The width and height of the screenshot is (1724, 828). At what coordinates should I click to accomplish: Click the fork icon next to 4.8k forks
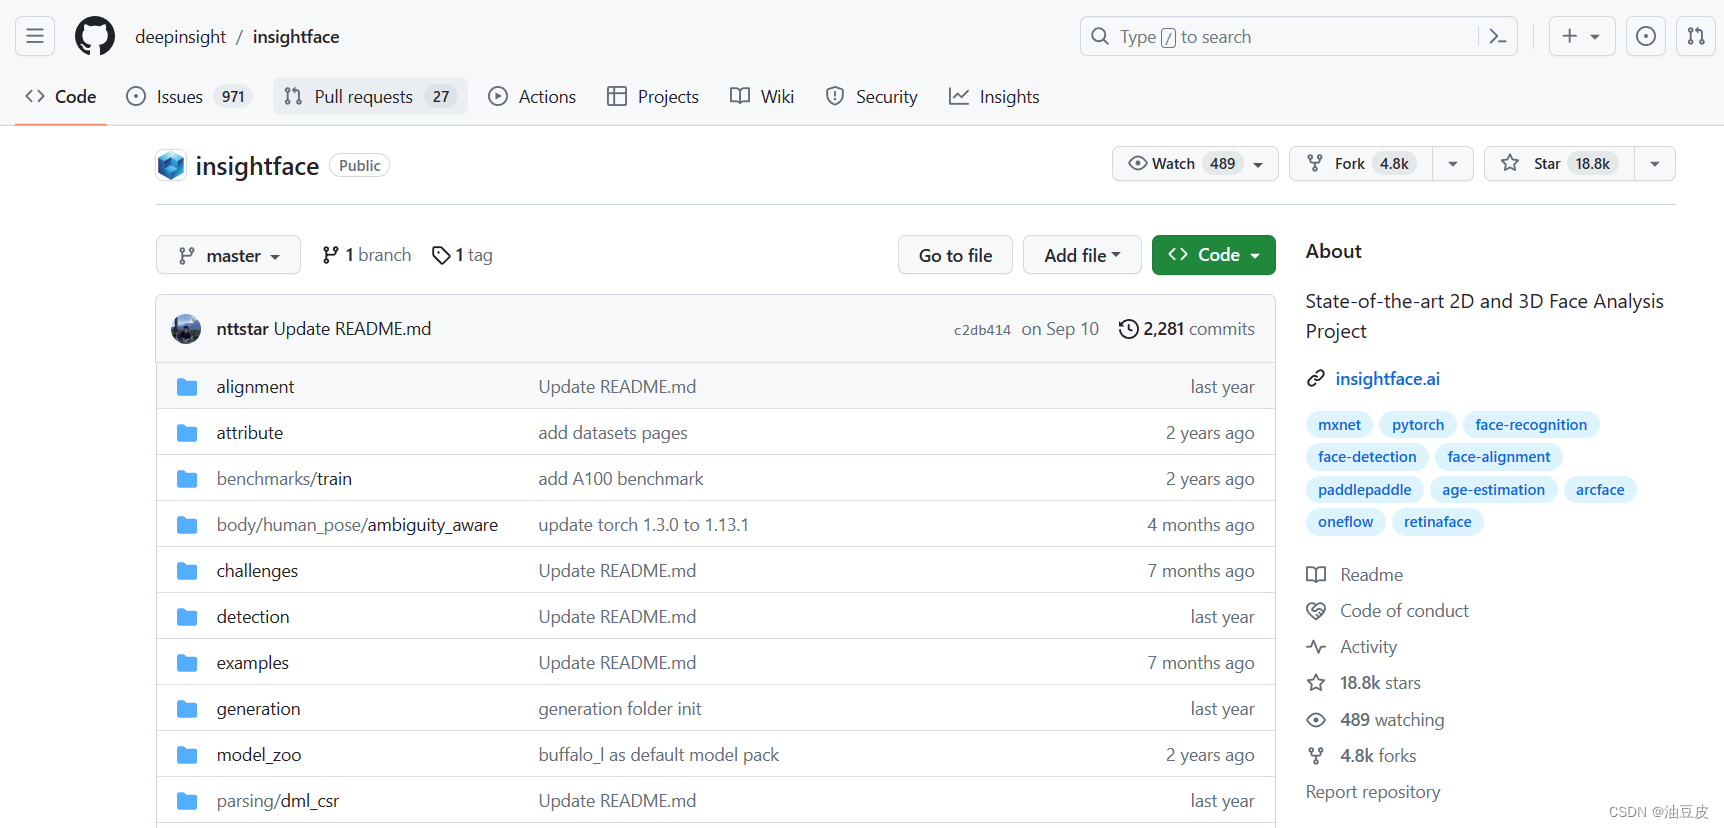point(1316,756)
